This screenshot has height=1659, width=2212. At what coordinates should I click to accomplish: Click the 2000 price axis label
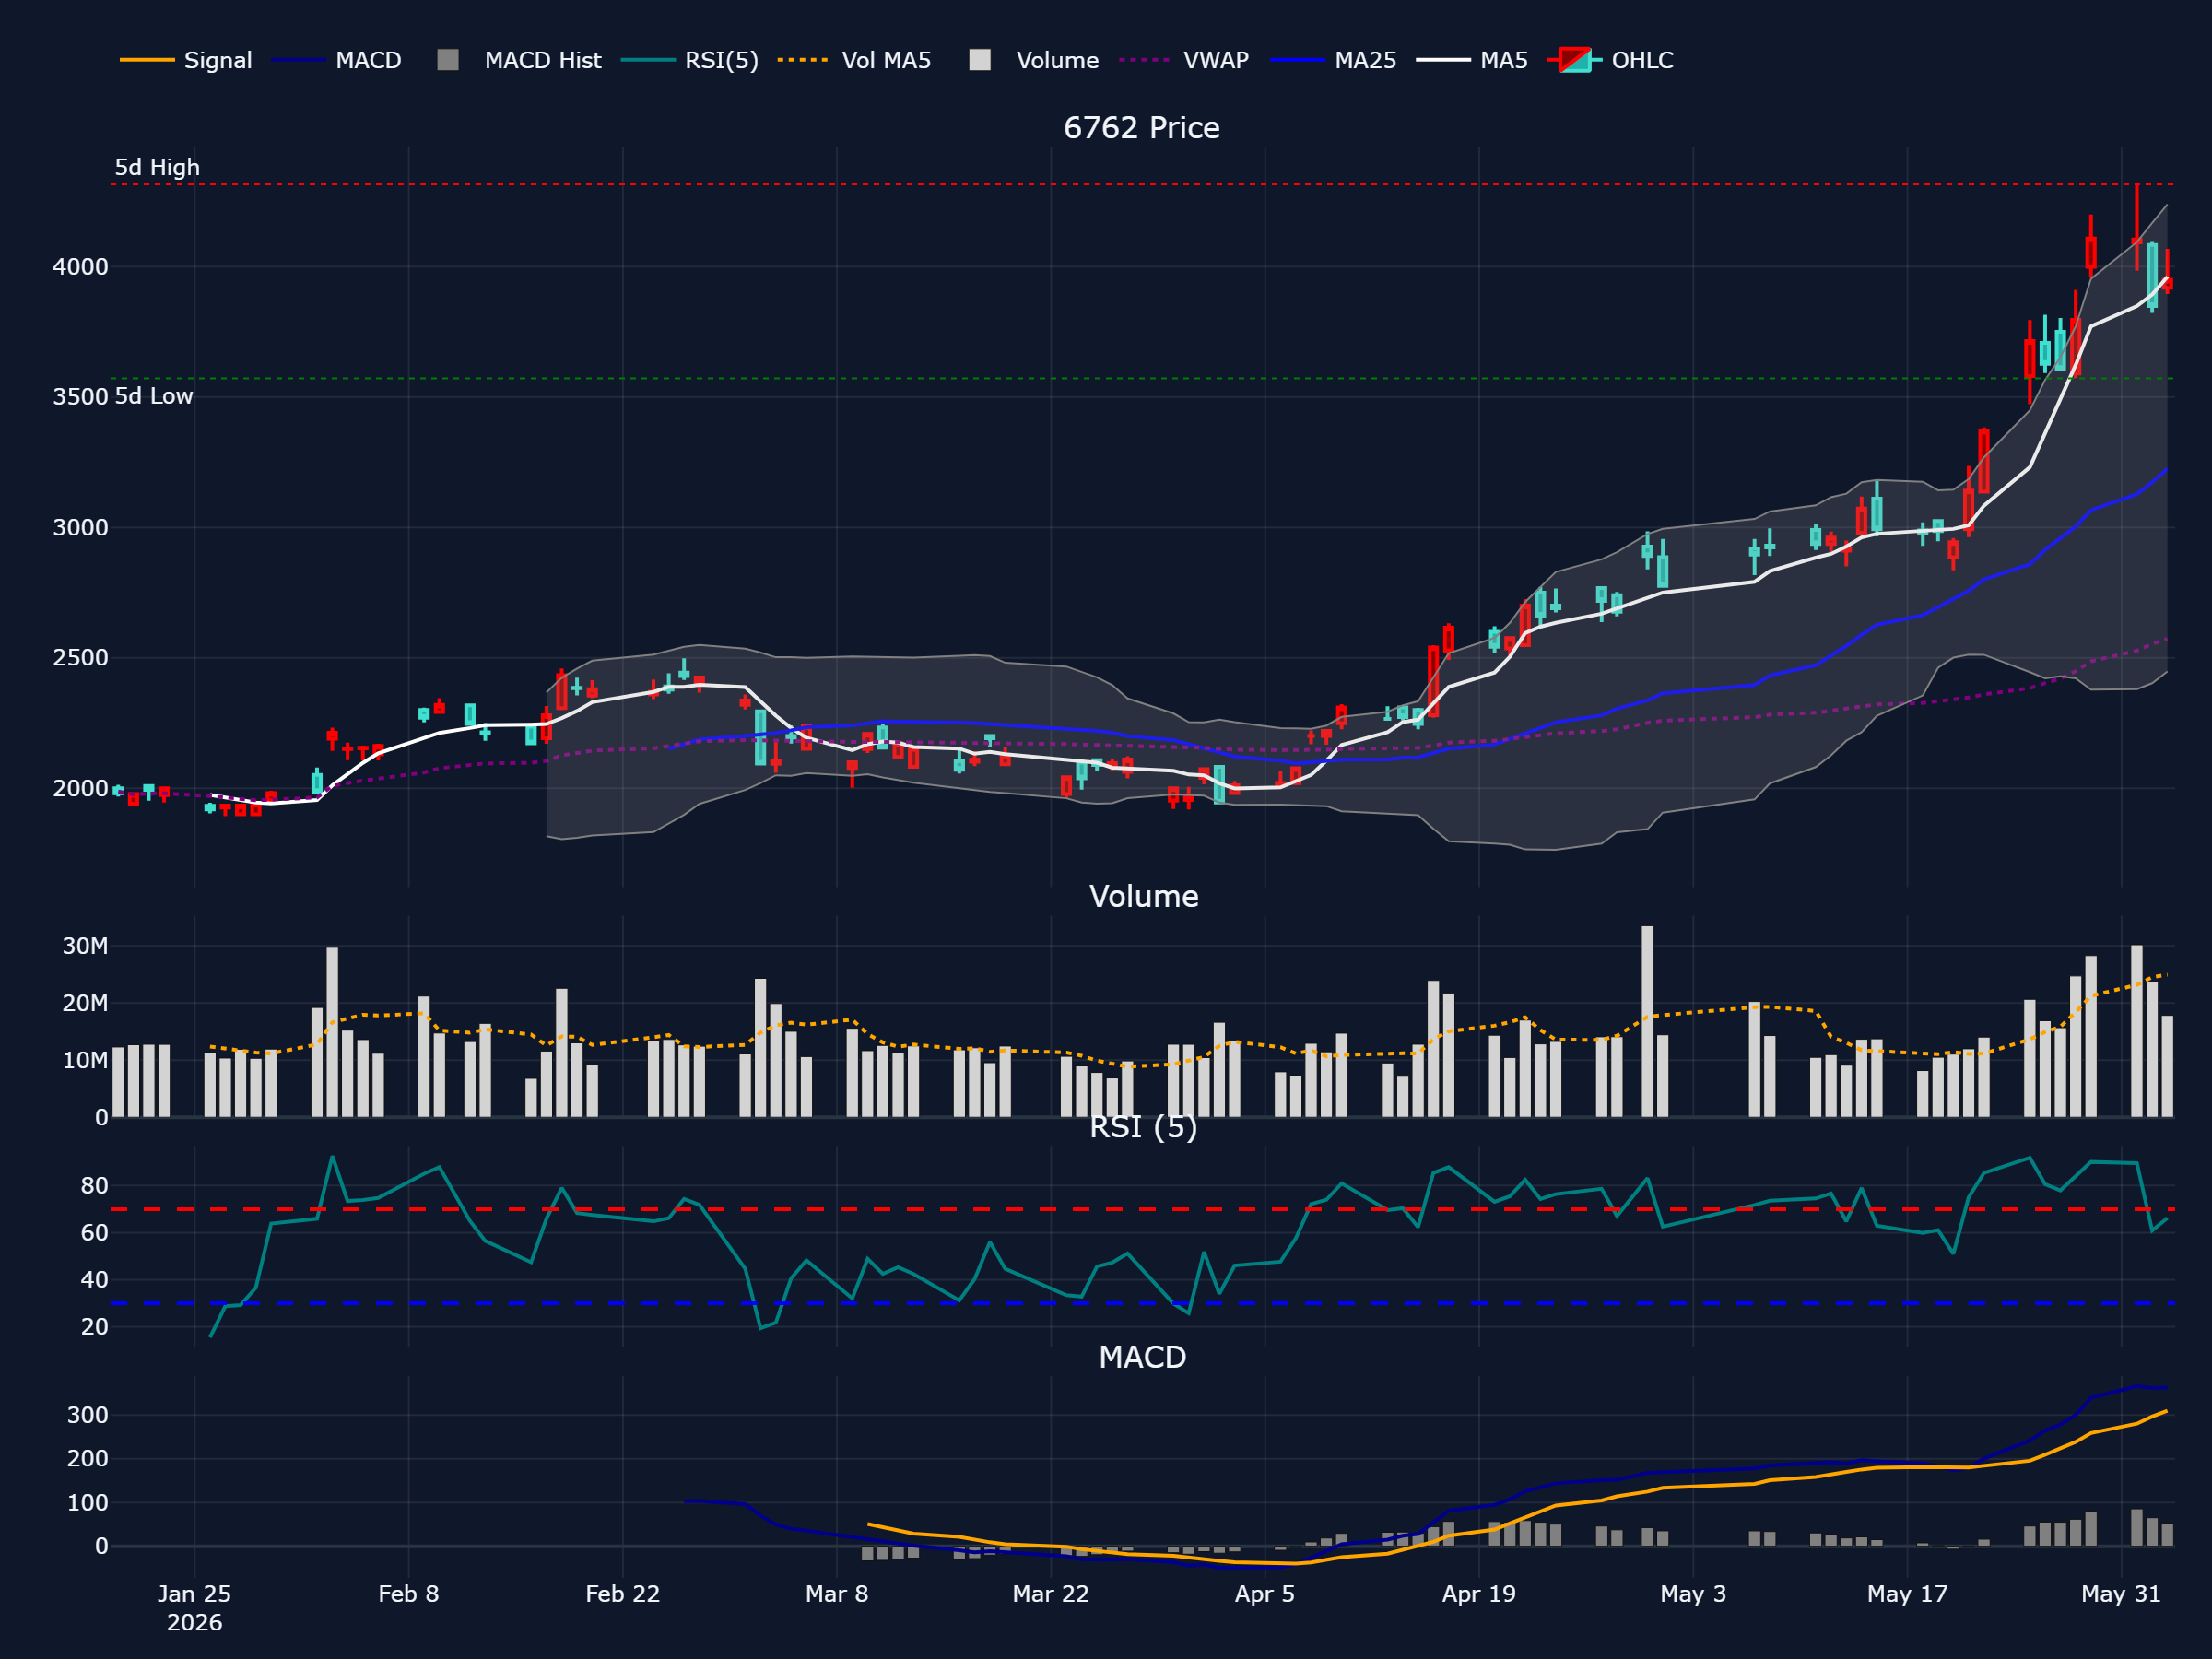click(x=80, y=789)
